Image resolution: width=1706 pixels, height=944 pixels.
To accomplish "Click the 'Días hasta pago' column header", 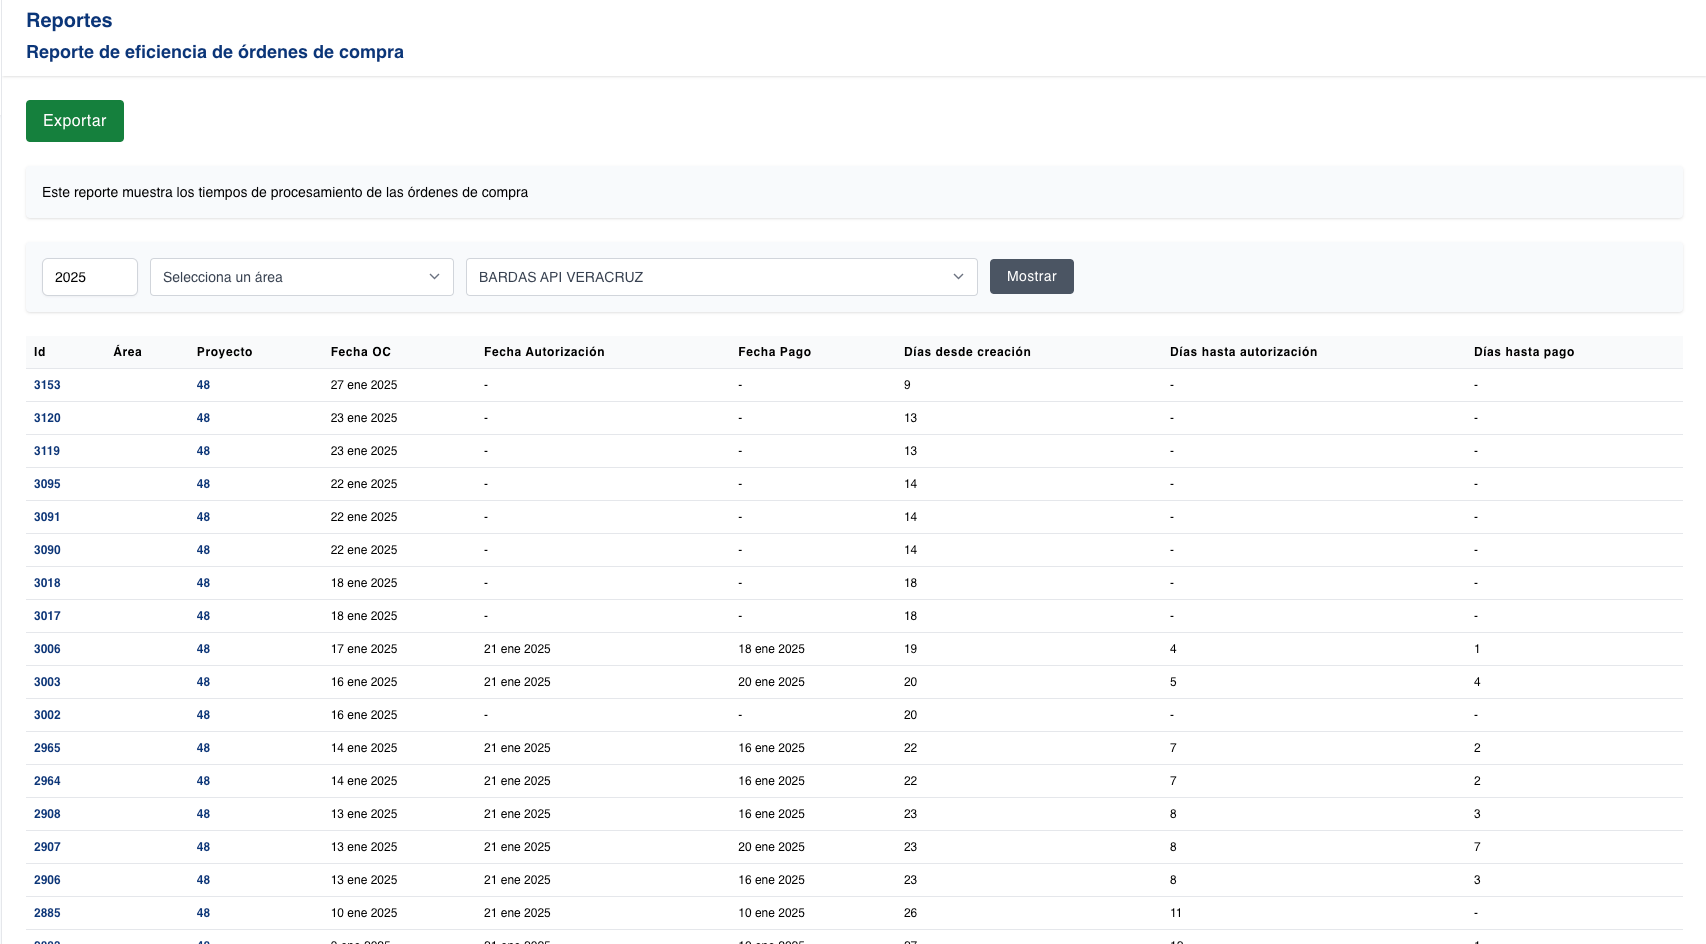I will tap(1523, 352).
